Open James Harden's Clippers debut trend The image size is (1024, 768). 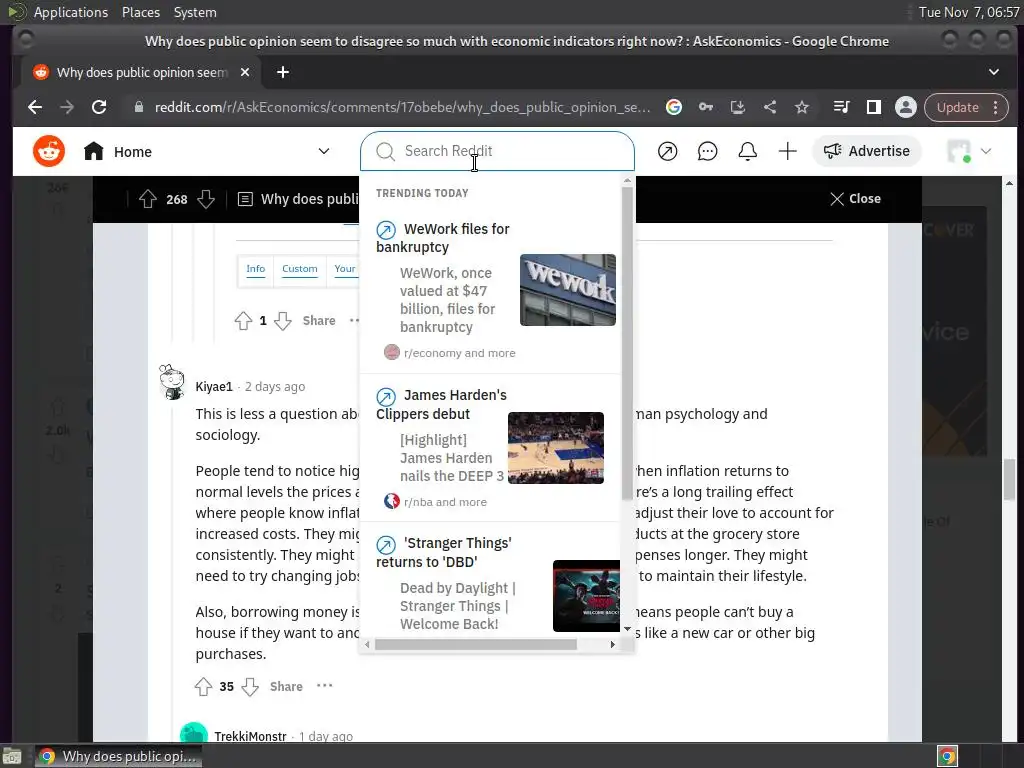click(442, 404)
